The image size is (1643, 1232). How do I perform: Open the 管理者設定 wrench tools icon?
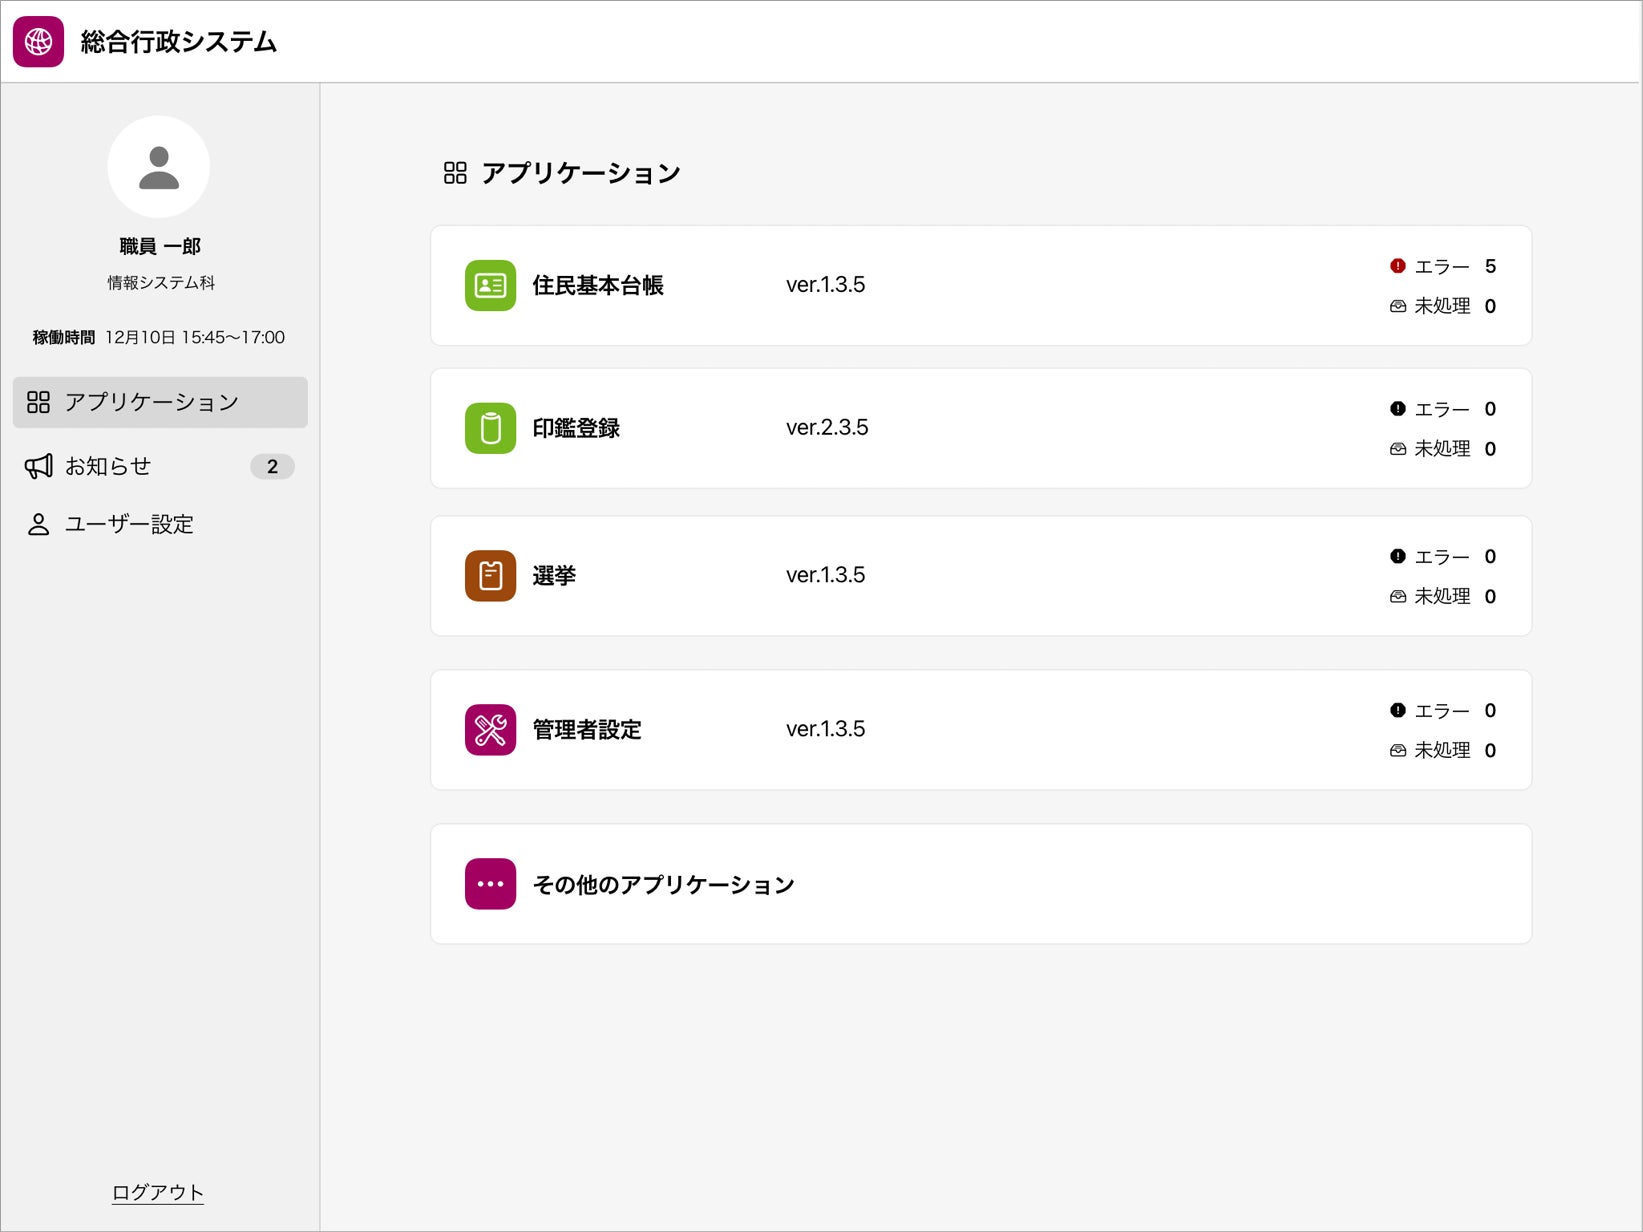pos(490,730)
